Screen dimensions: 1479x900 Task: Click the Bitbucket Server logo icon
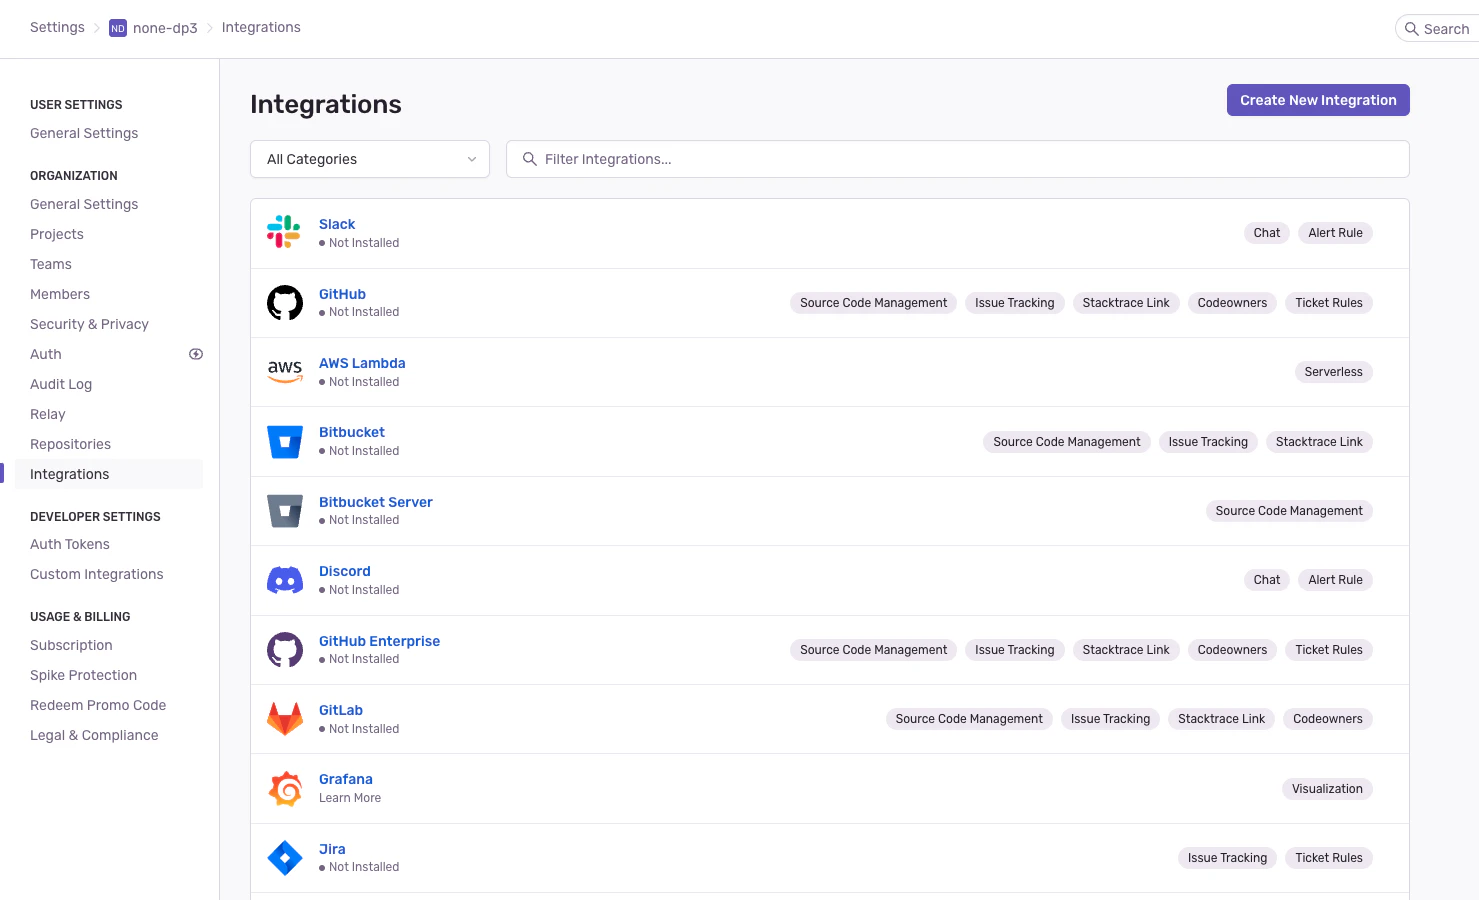coord(285,511)
